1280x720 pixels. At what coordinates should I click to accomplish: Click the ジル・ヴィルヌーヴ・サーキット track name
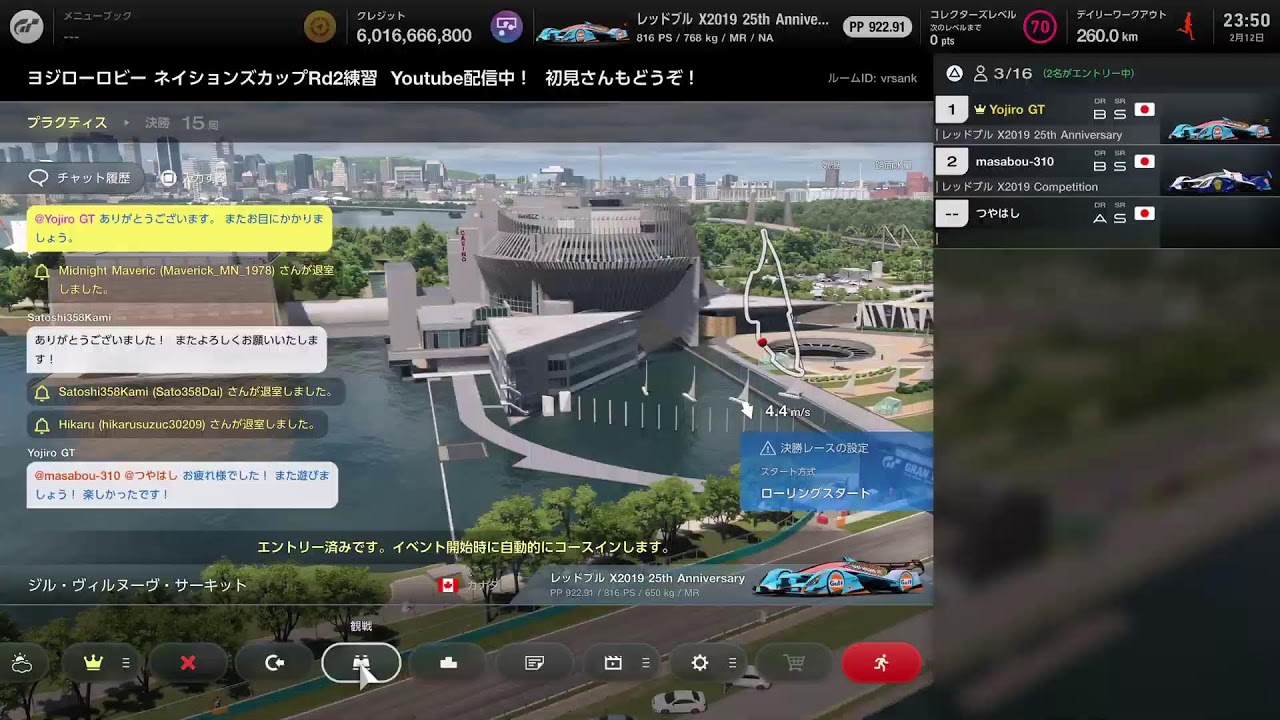click(137, 585)
